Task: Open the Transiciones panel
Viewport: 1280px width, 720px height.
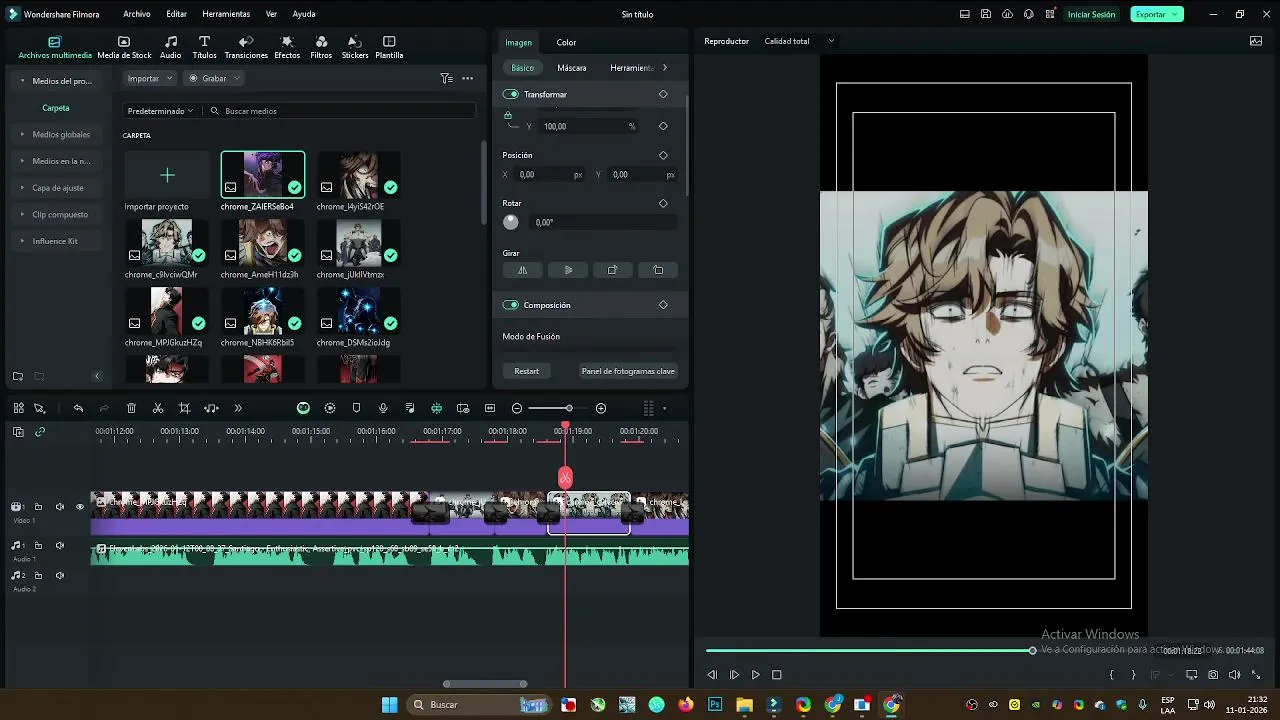Action: (x=246, y=47)
